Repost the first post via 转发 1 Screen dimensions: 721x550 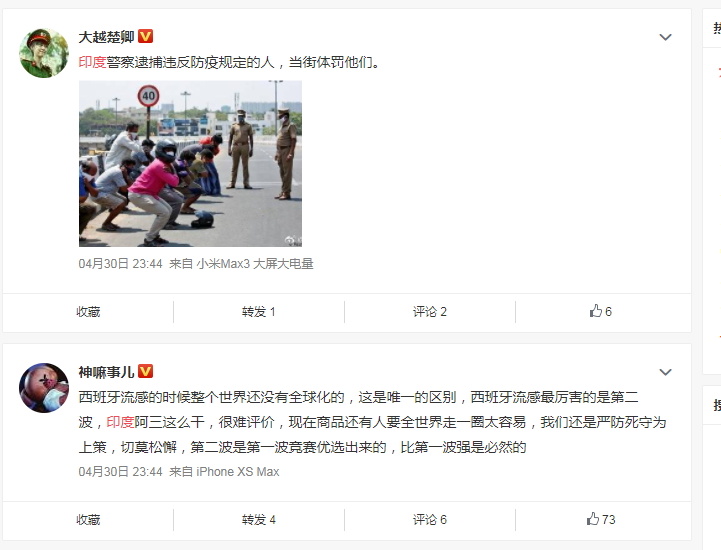click(x=258, y=312)
